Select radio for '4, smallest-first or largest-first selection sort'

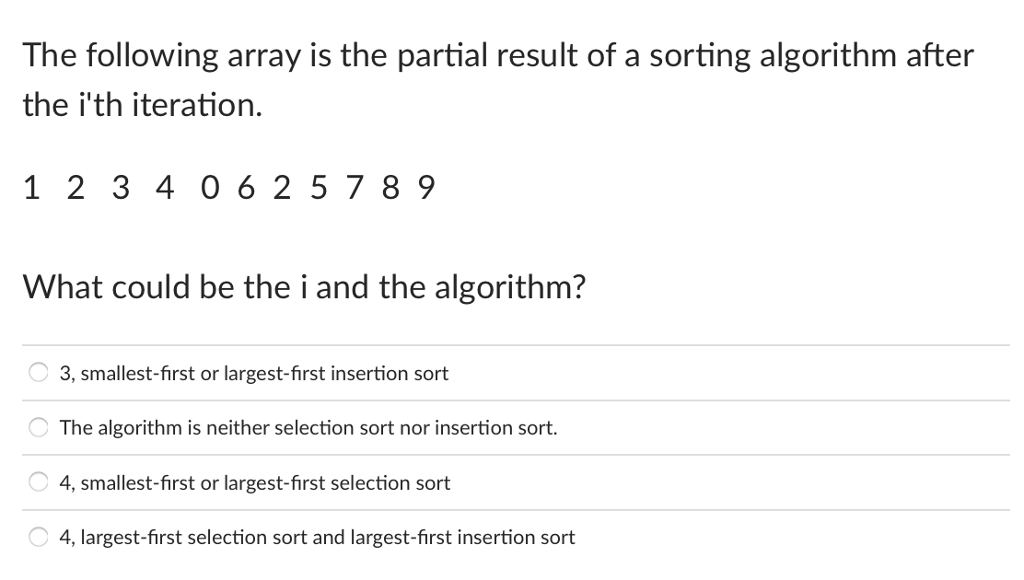[x=39, y=482]
